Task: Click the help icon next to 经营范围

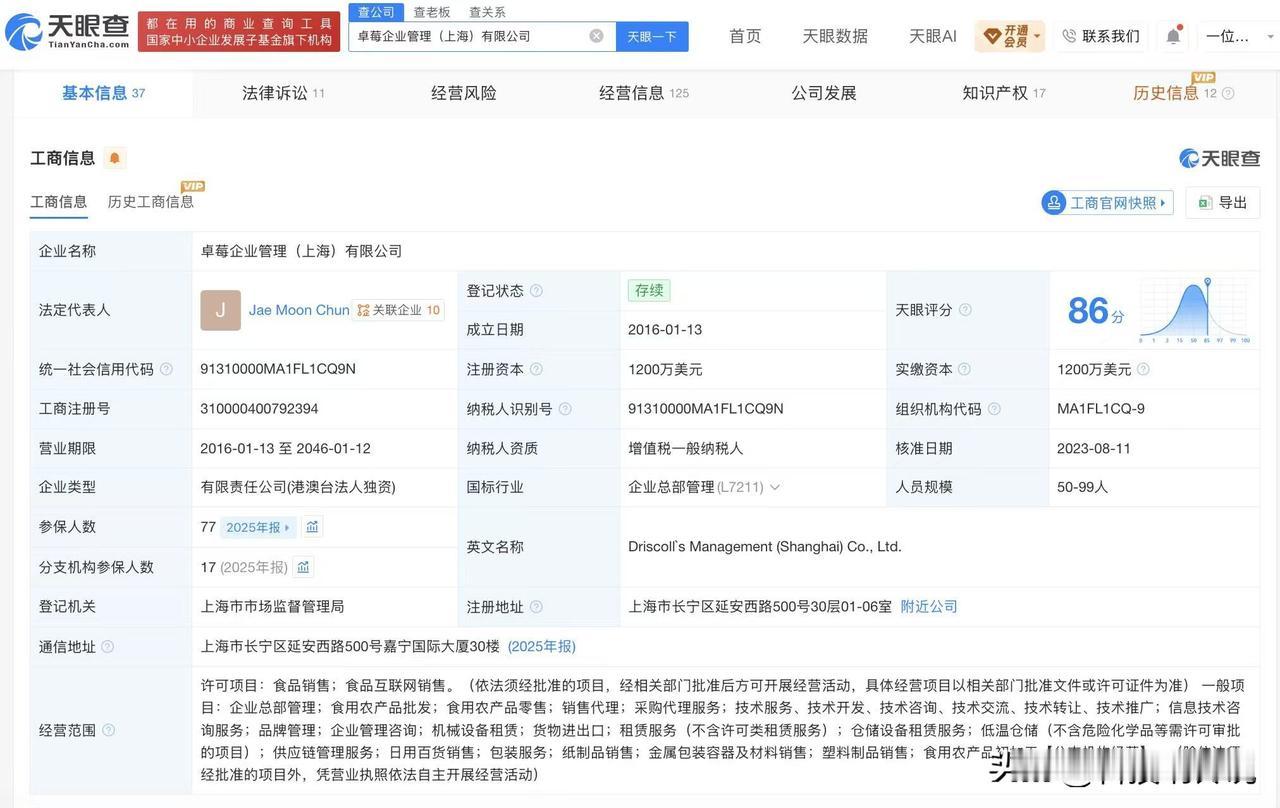Action: click(108, 730)
